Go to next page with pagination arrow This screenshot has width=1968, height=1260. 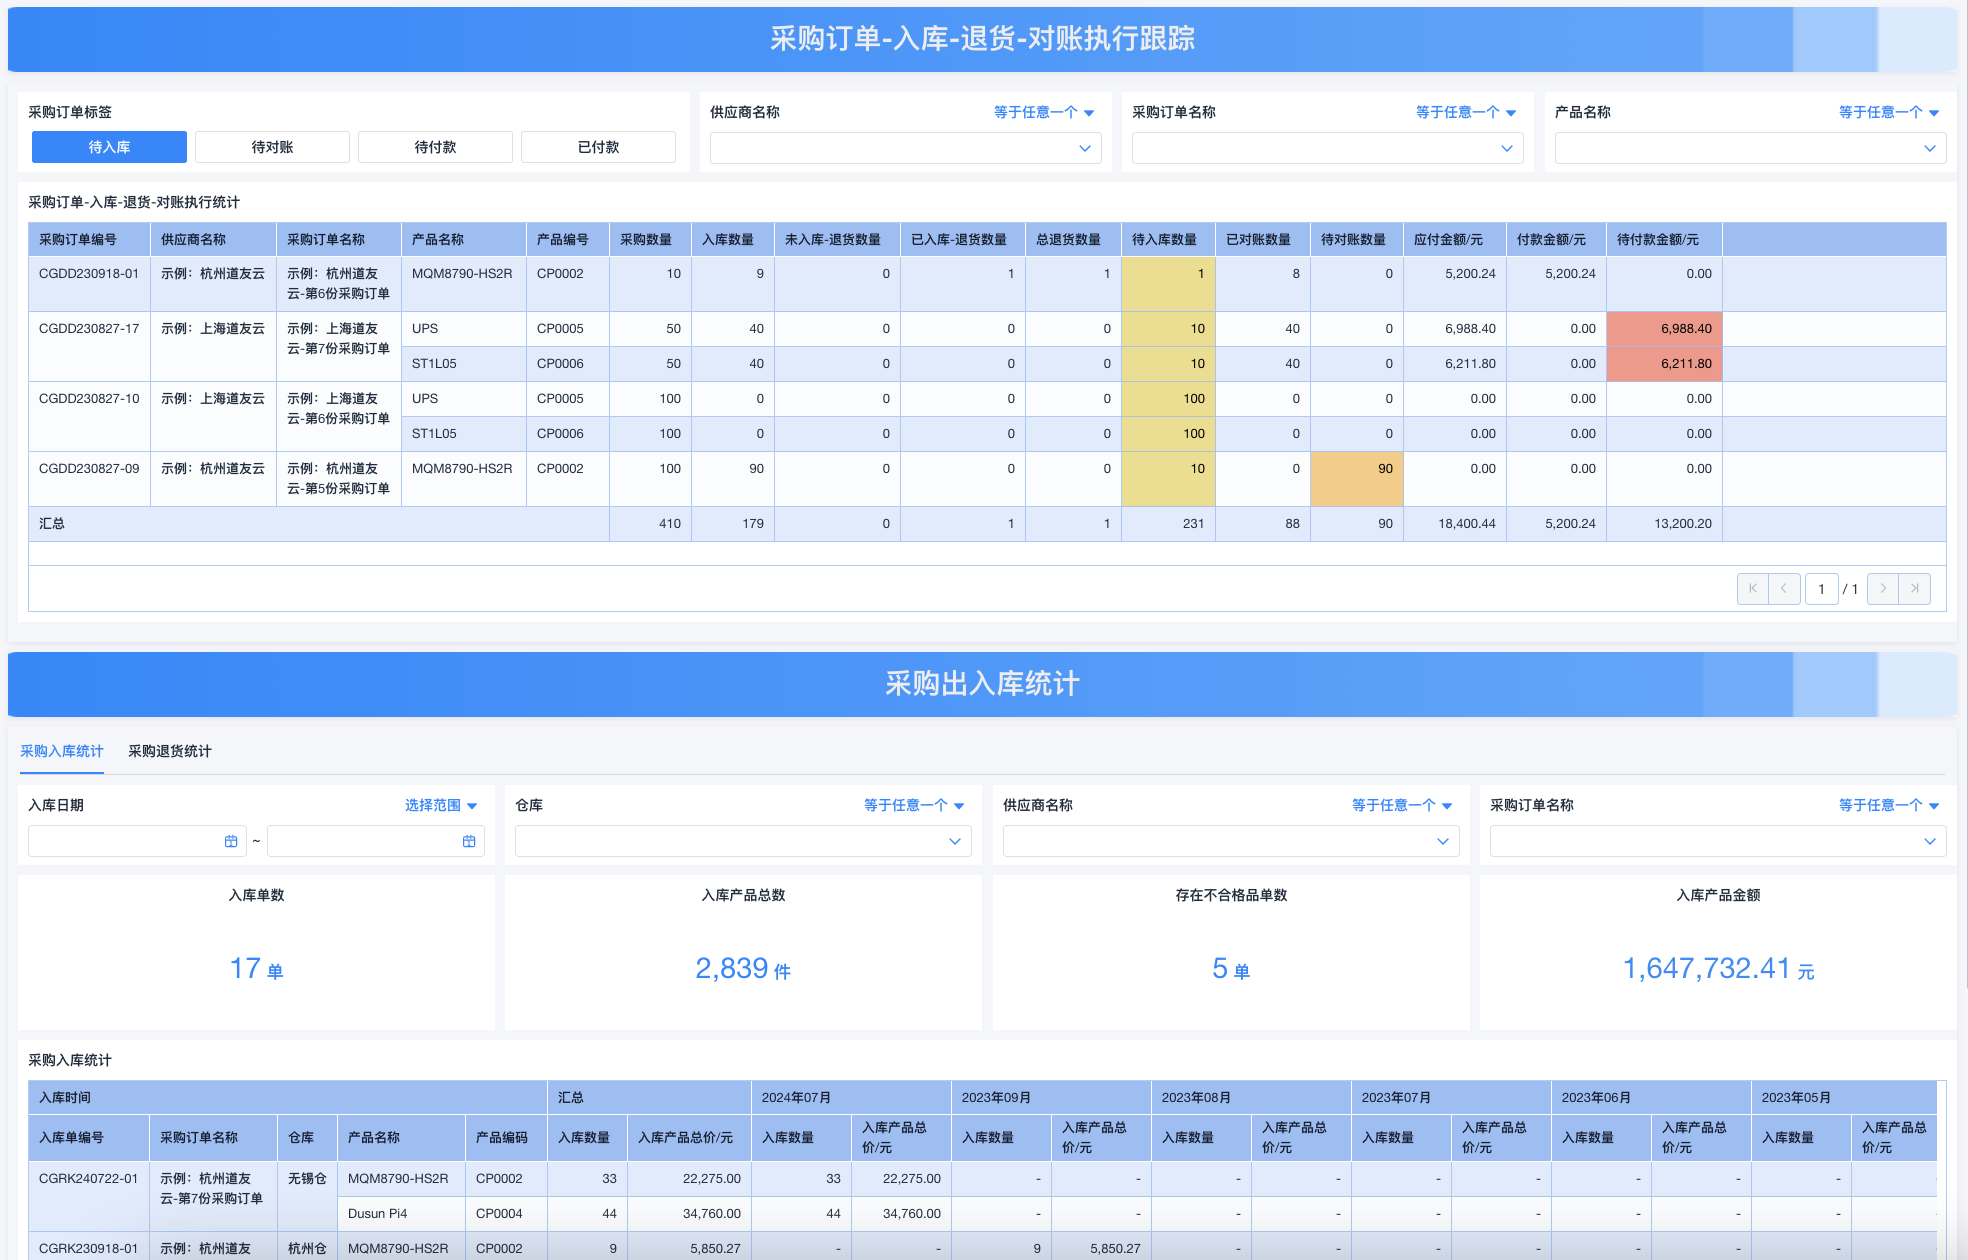[1882, 589]
